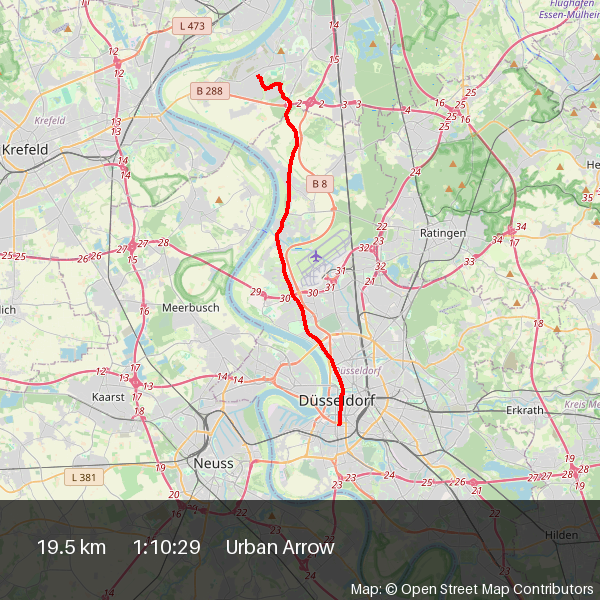The height and width of the screenshot is (600, 600).
Task: Select the Ratingen town label
Action: pos(443,233)
